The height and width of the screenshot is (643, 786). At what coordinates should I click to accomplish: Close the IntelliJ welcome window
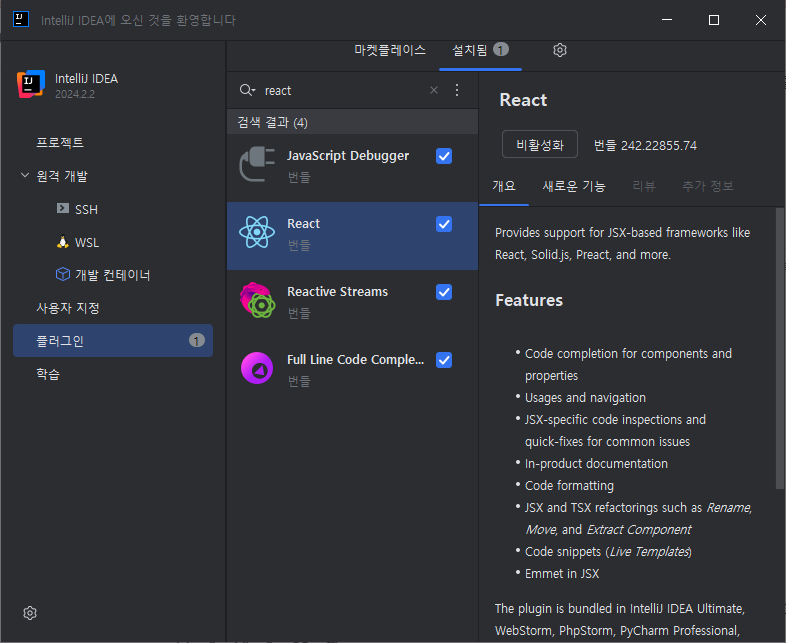tap(760, 20)
